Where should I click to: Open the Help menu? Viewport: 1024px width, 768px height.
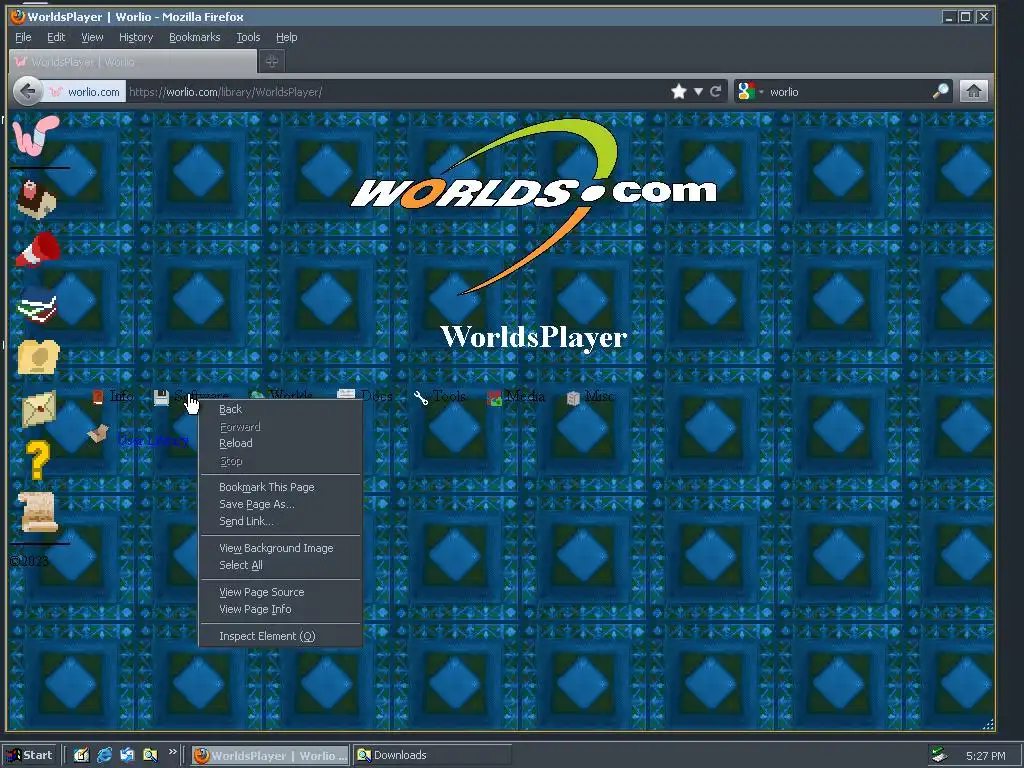point(286,37)
